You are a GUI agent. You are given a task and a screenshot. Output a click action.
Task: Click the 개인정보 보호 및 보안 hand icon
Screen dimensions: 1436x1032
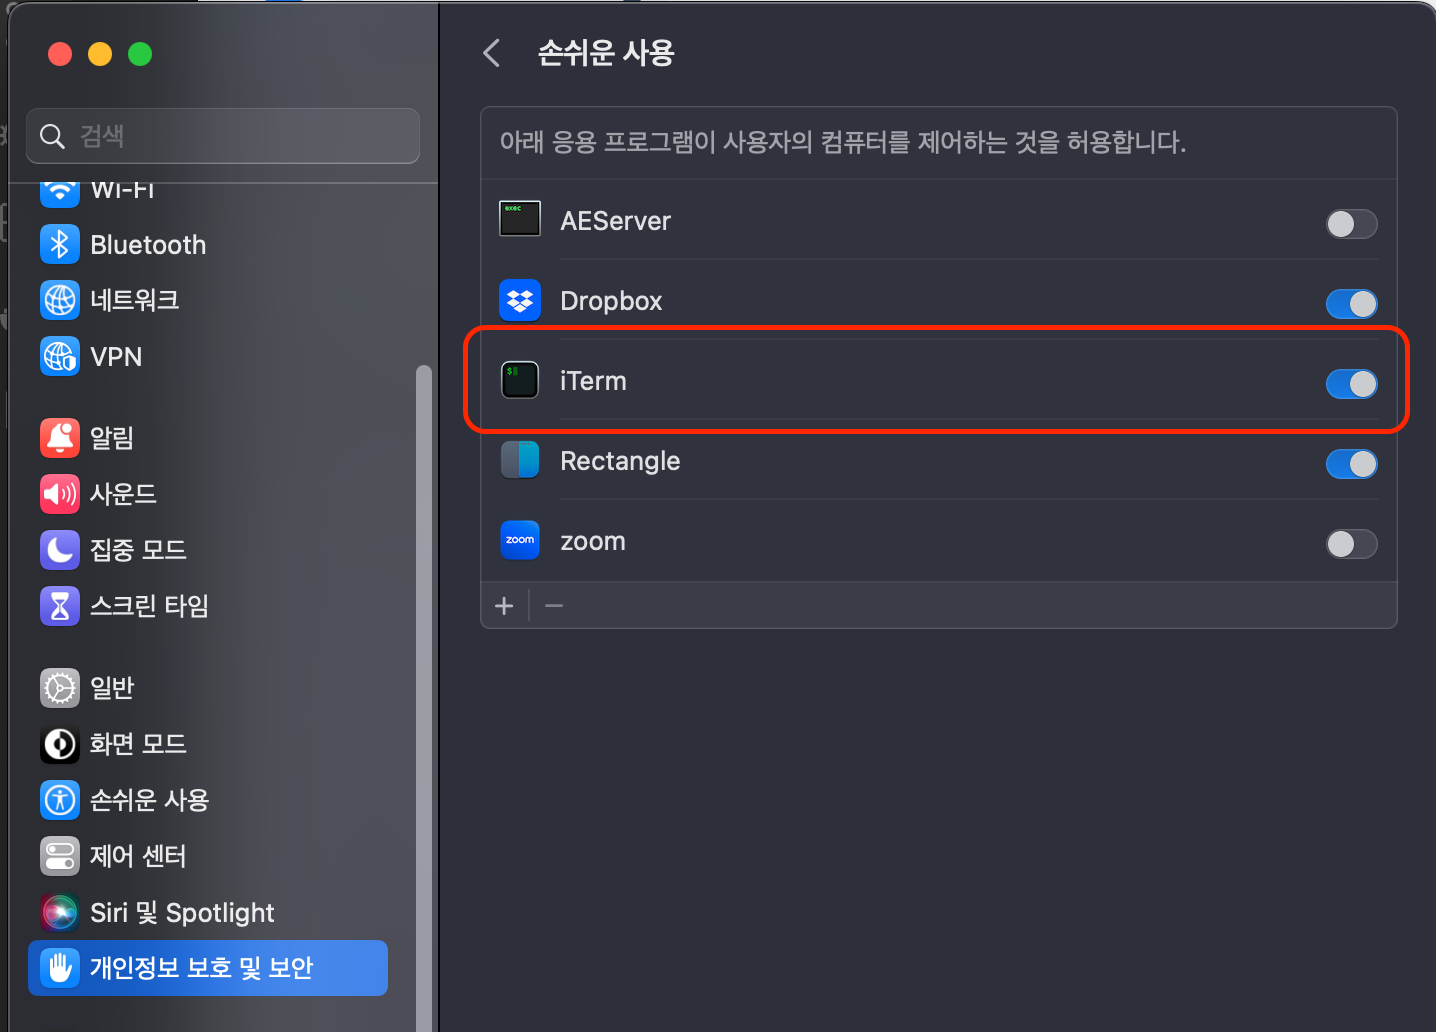pos(60,967)
